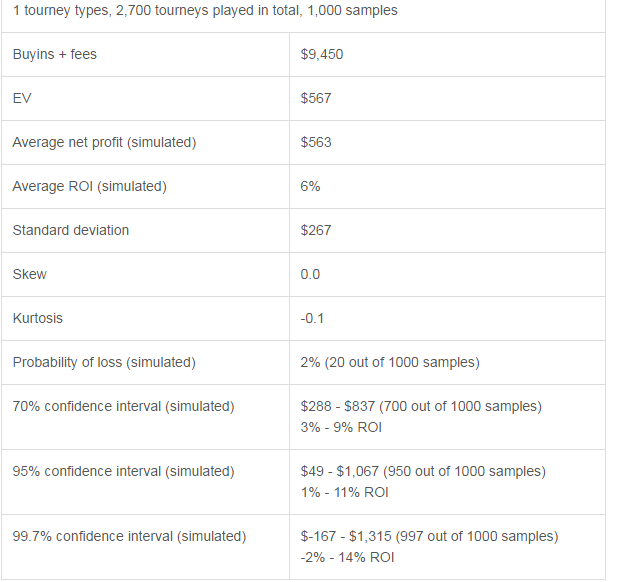Select the "2% (20 out of 1000 samples)" value
This screenshot has width=617, height=582.
pos(390,362)
